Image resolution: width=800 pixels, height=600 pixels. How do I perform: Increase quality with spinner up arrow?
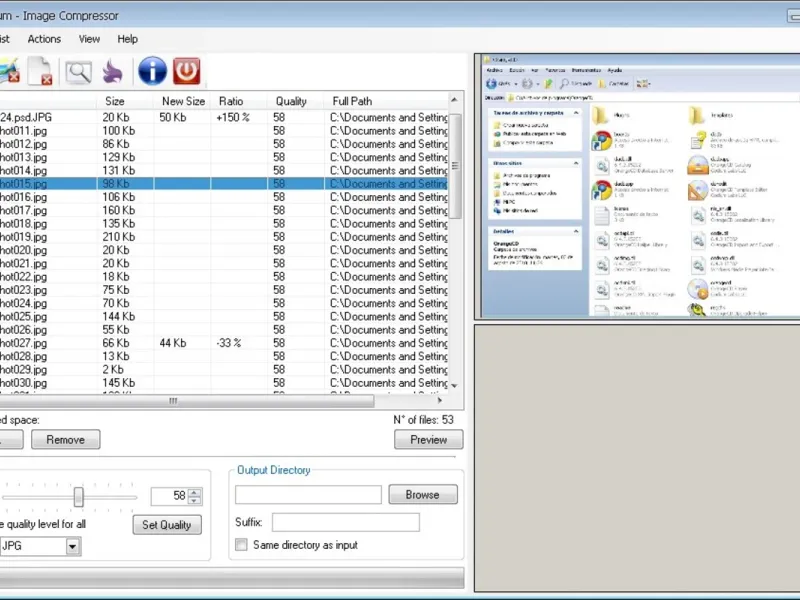pos(194,492)
